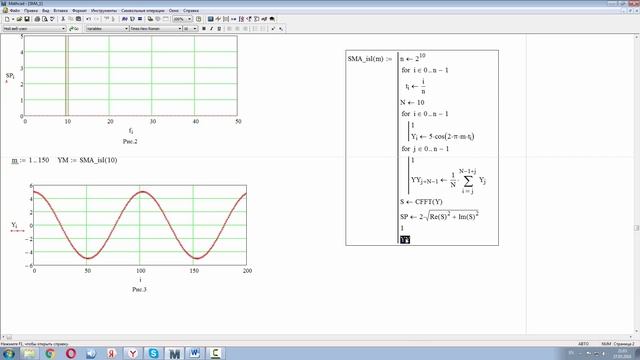Expand the My Site address dropdown
The width and height of the screenshot is (640, 360).
(x=63, y=29)
